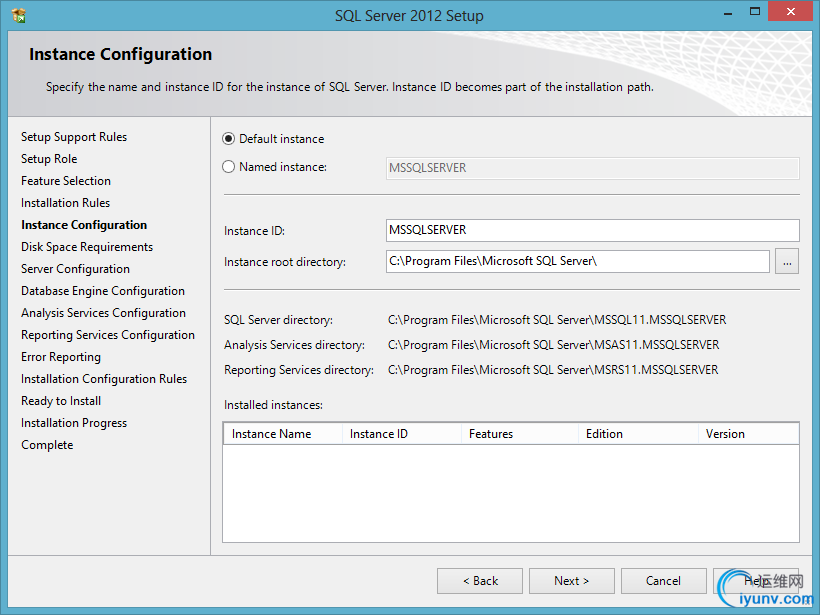This screenshot has height=615, width=820.
Task: Click the Edition column header
Action: click(x=638, y=434)
